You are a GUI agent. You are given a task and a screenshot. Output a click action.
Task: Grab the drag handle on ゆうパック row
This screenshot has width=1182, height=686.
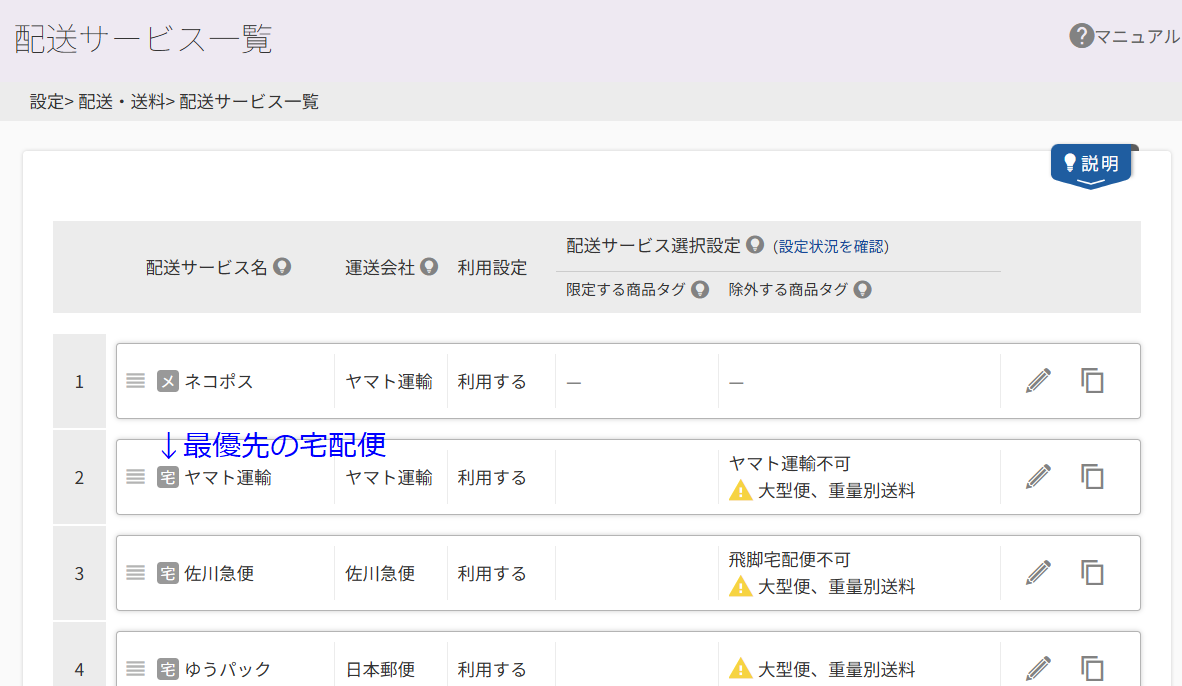(136, 669)
